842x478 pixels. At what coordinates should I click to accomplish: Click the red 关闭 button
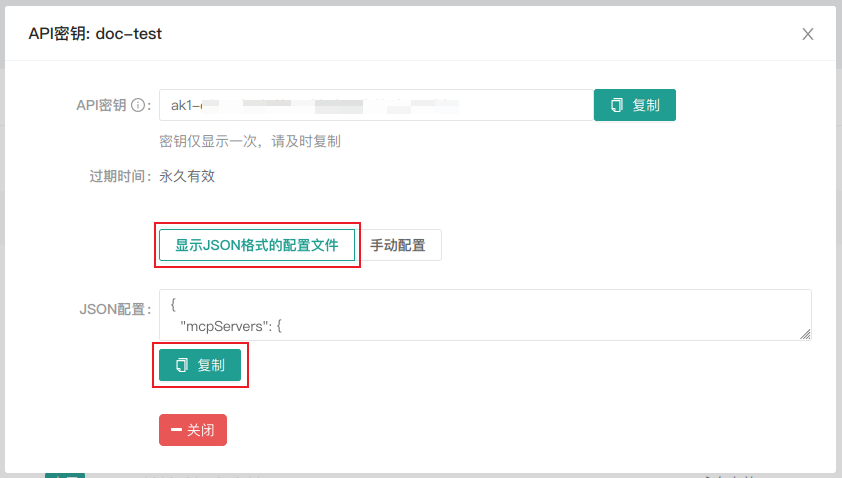coord(193,430)
